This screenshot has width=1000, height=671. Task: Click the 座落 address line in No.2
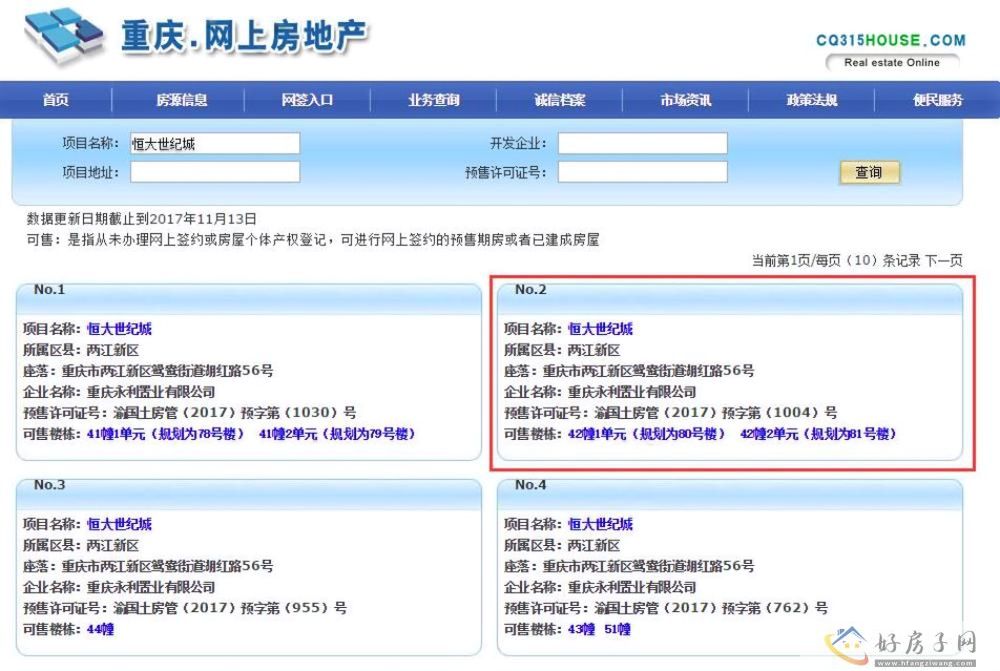pos(629,371)
